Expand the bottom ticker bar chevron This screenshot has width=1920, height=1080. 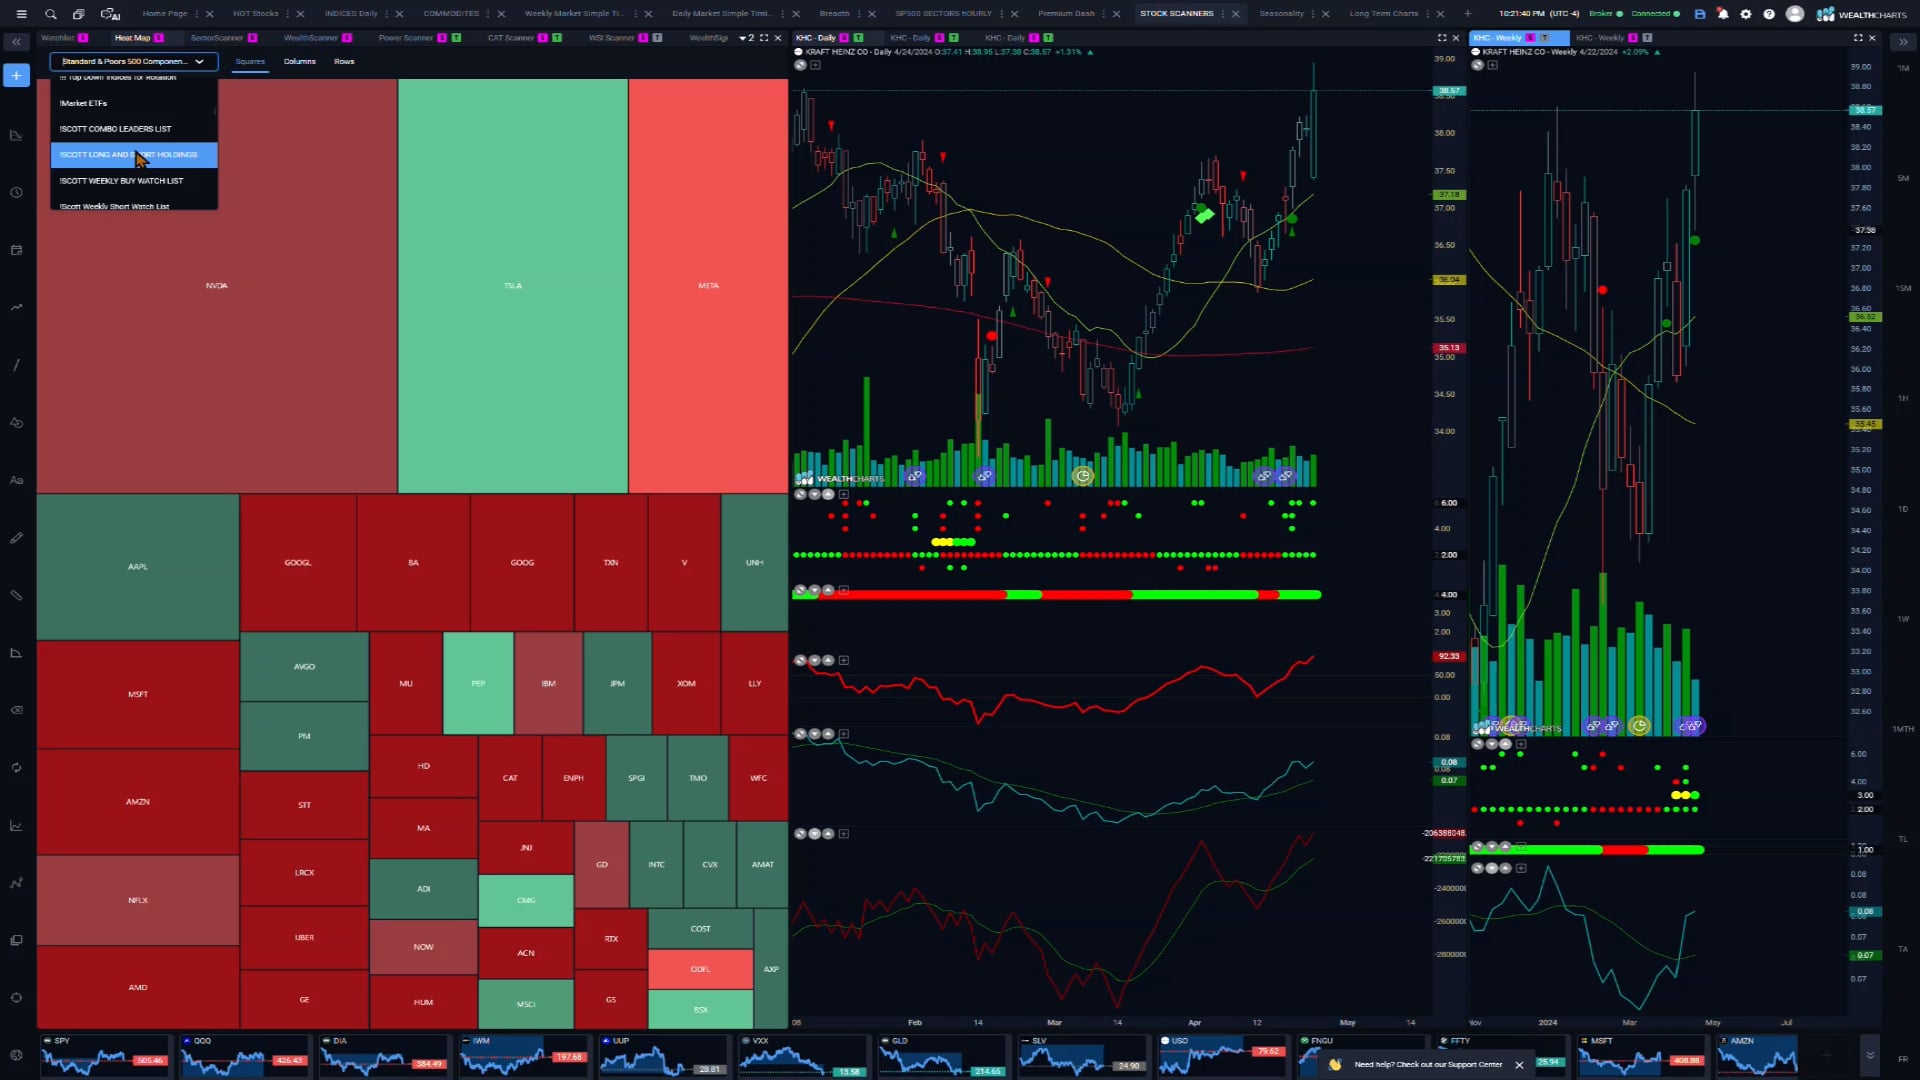pyautogui.click(x=1870, y=1055)
